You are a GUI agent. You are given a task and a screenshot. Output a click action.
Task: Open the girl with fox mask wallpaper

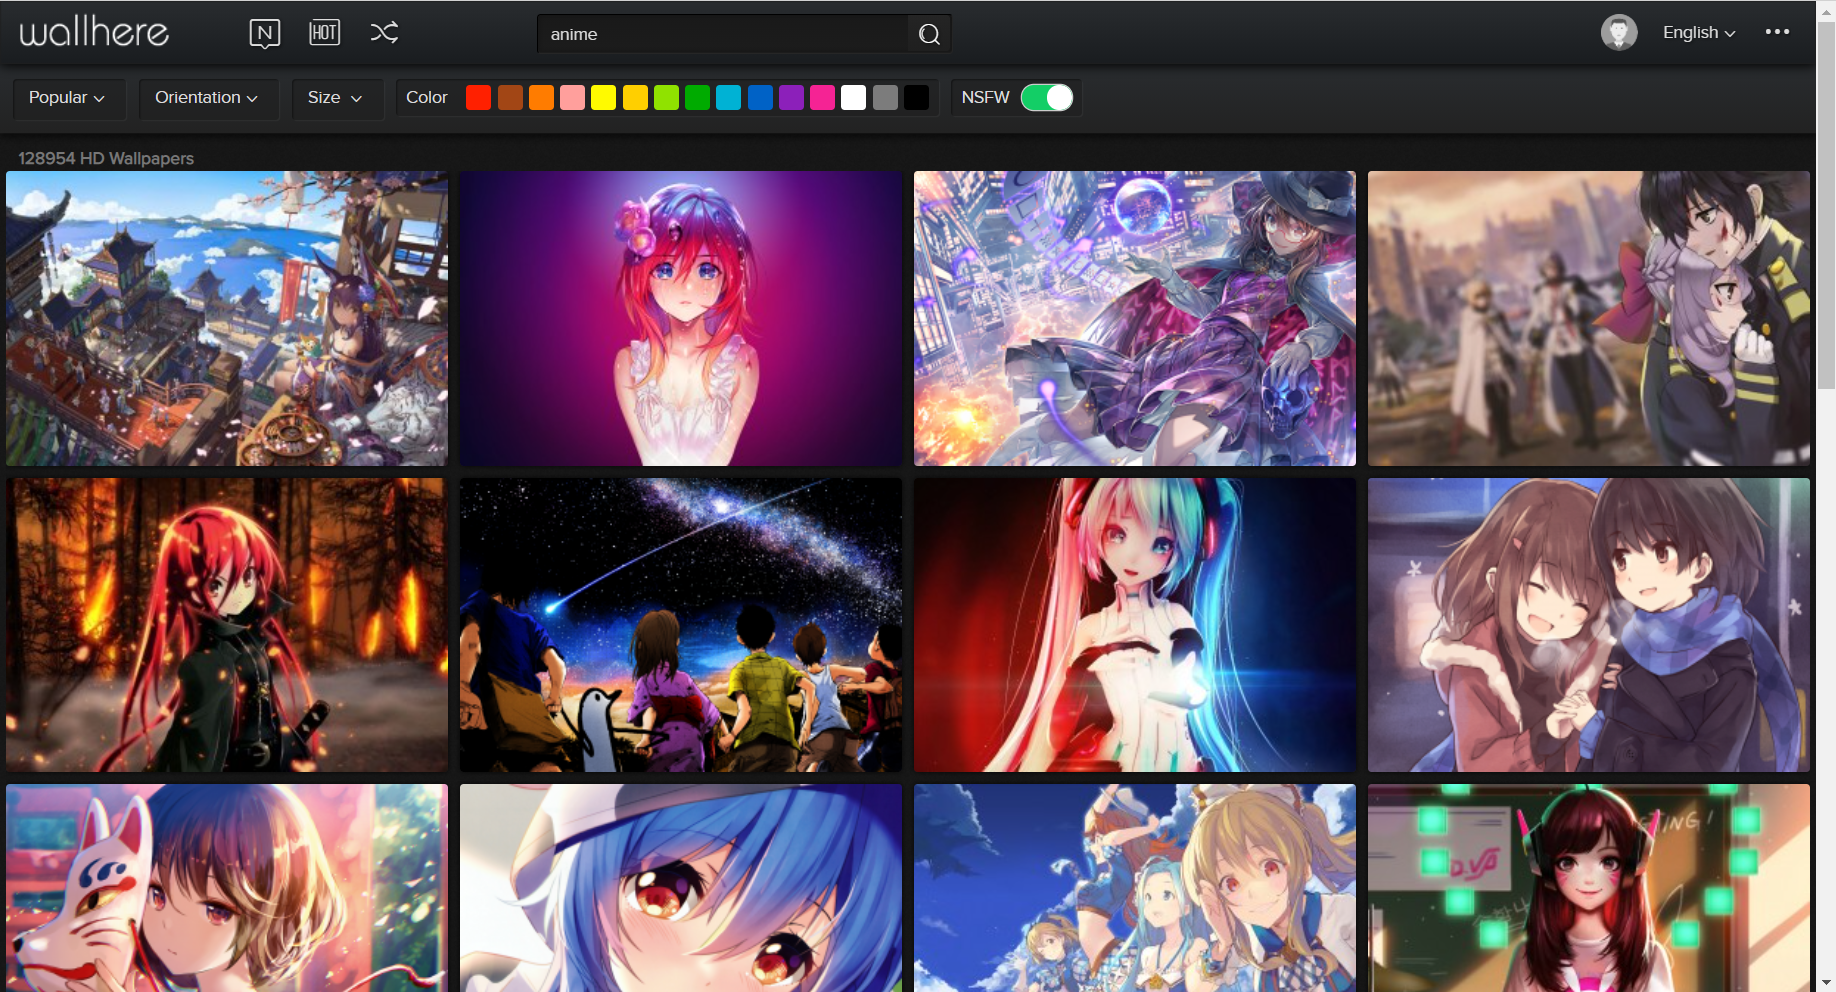click(x=227, y=888)
